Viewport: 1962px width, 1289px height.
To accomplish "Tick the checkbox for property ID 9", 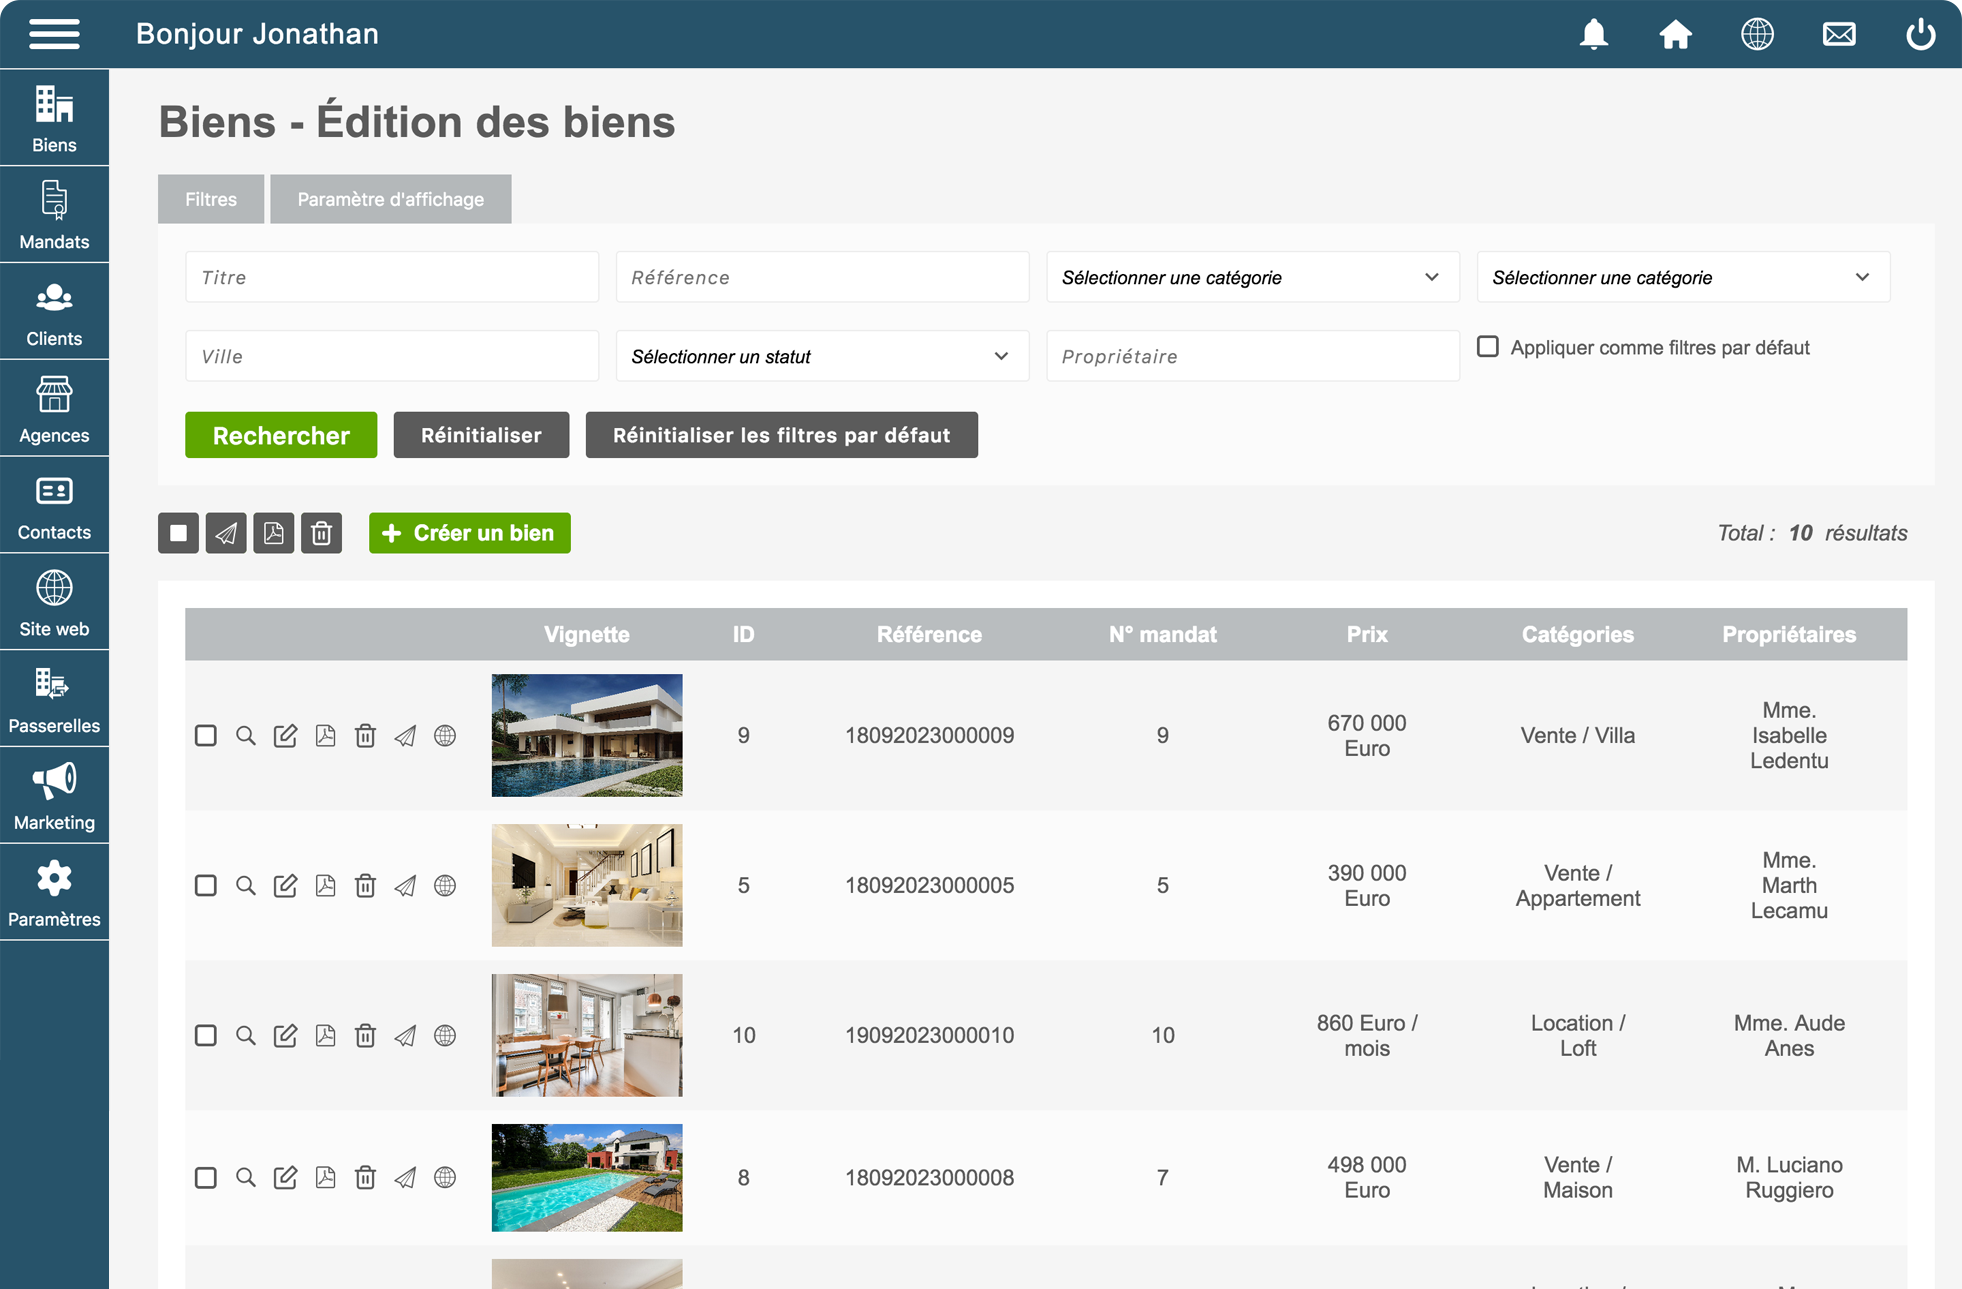I will click(206, 736).
